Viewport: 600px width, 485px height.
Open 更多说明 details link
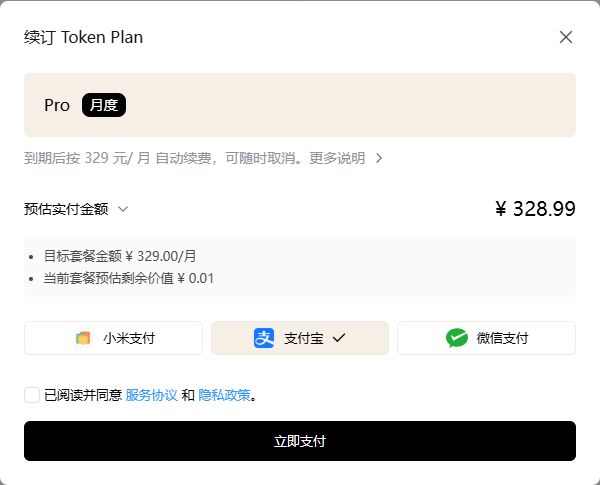337,158
